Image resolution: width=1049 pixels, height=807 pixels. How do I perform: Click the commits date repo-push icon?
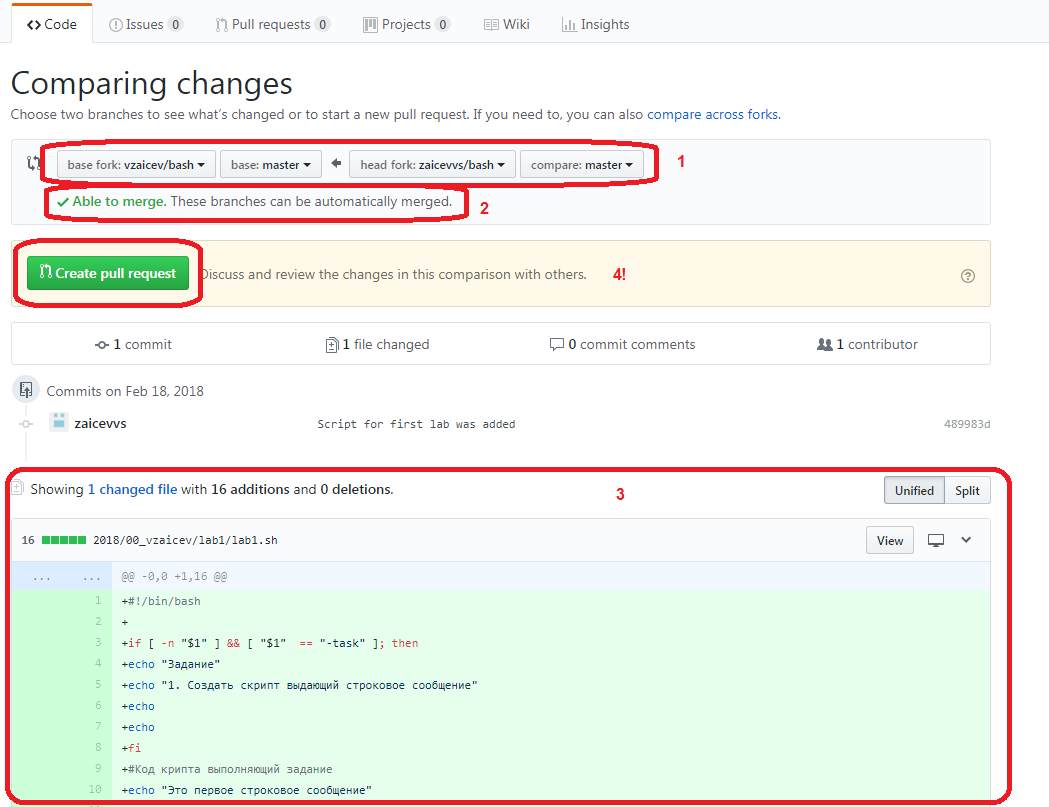(x=26, y=389)
